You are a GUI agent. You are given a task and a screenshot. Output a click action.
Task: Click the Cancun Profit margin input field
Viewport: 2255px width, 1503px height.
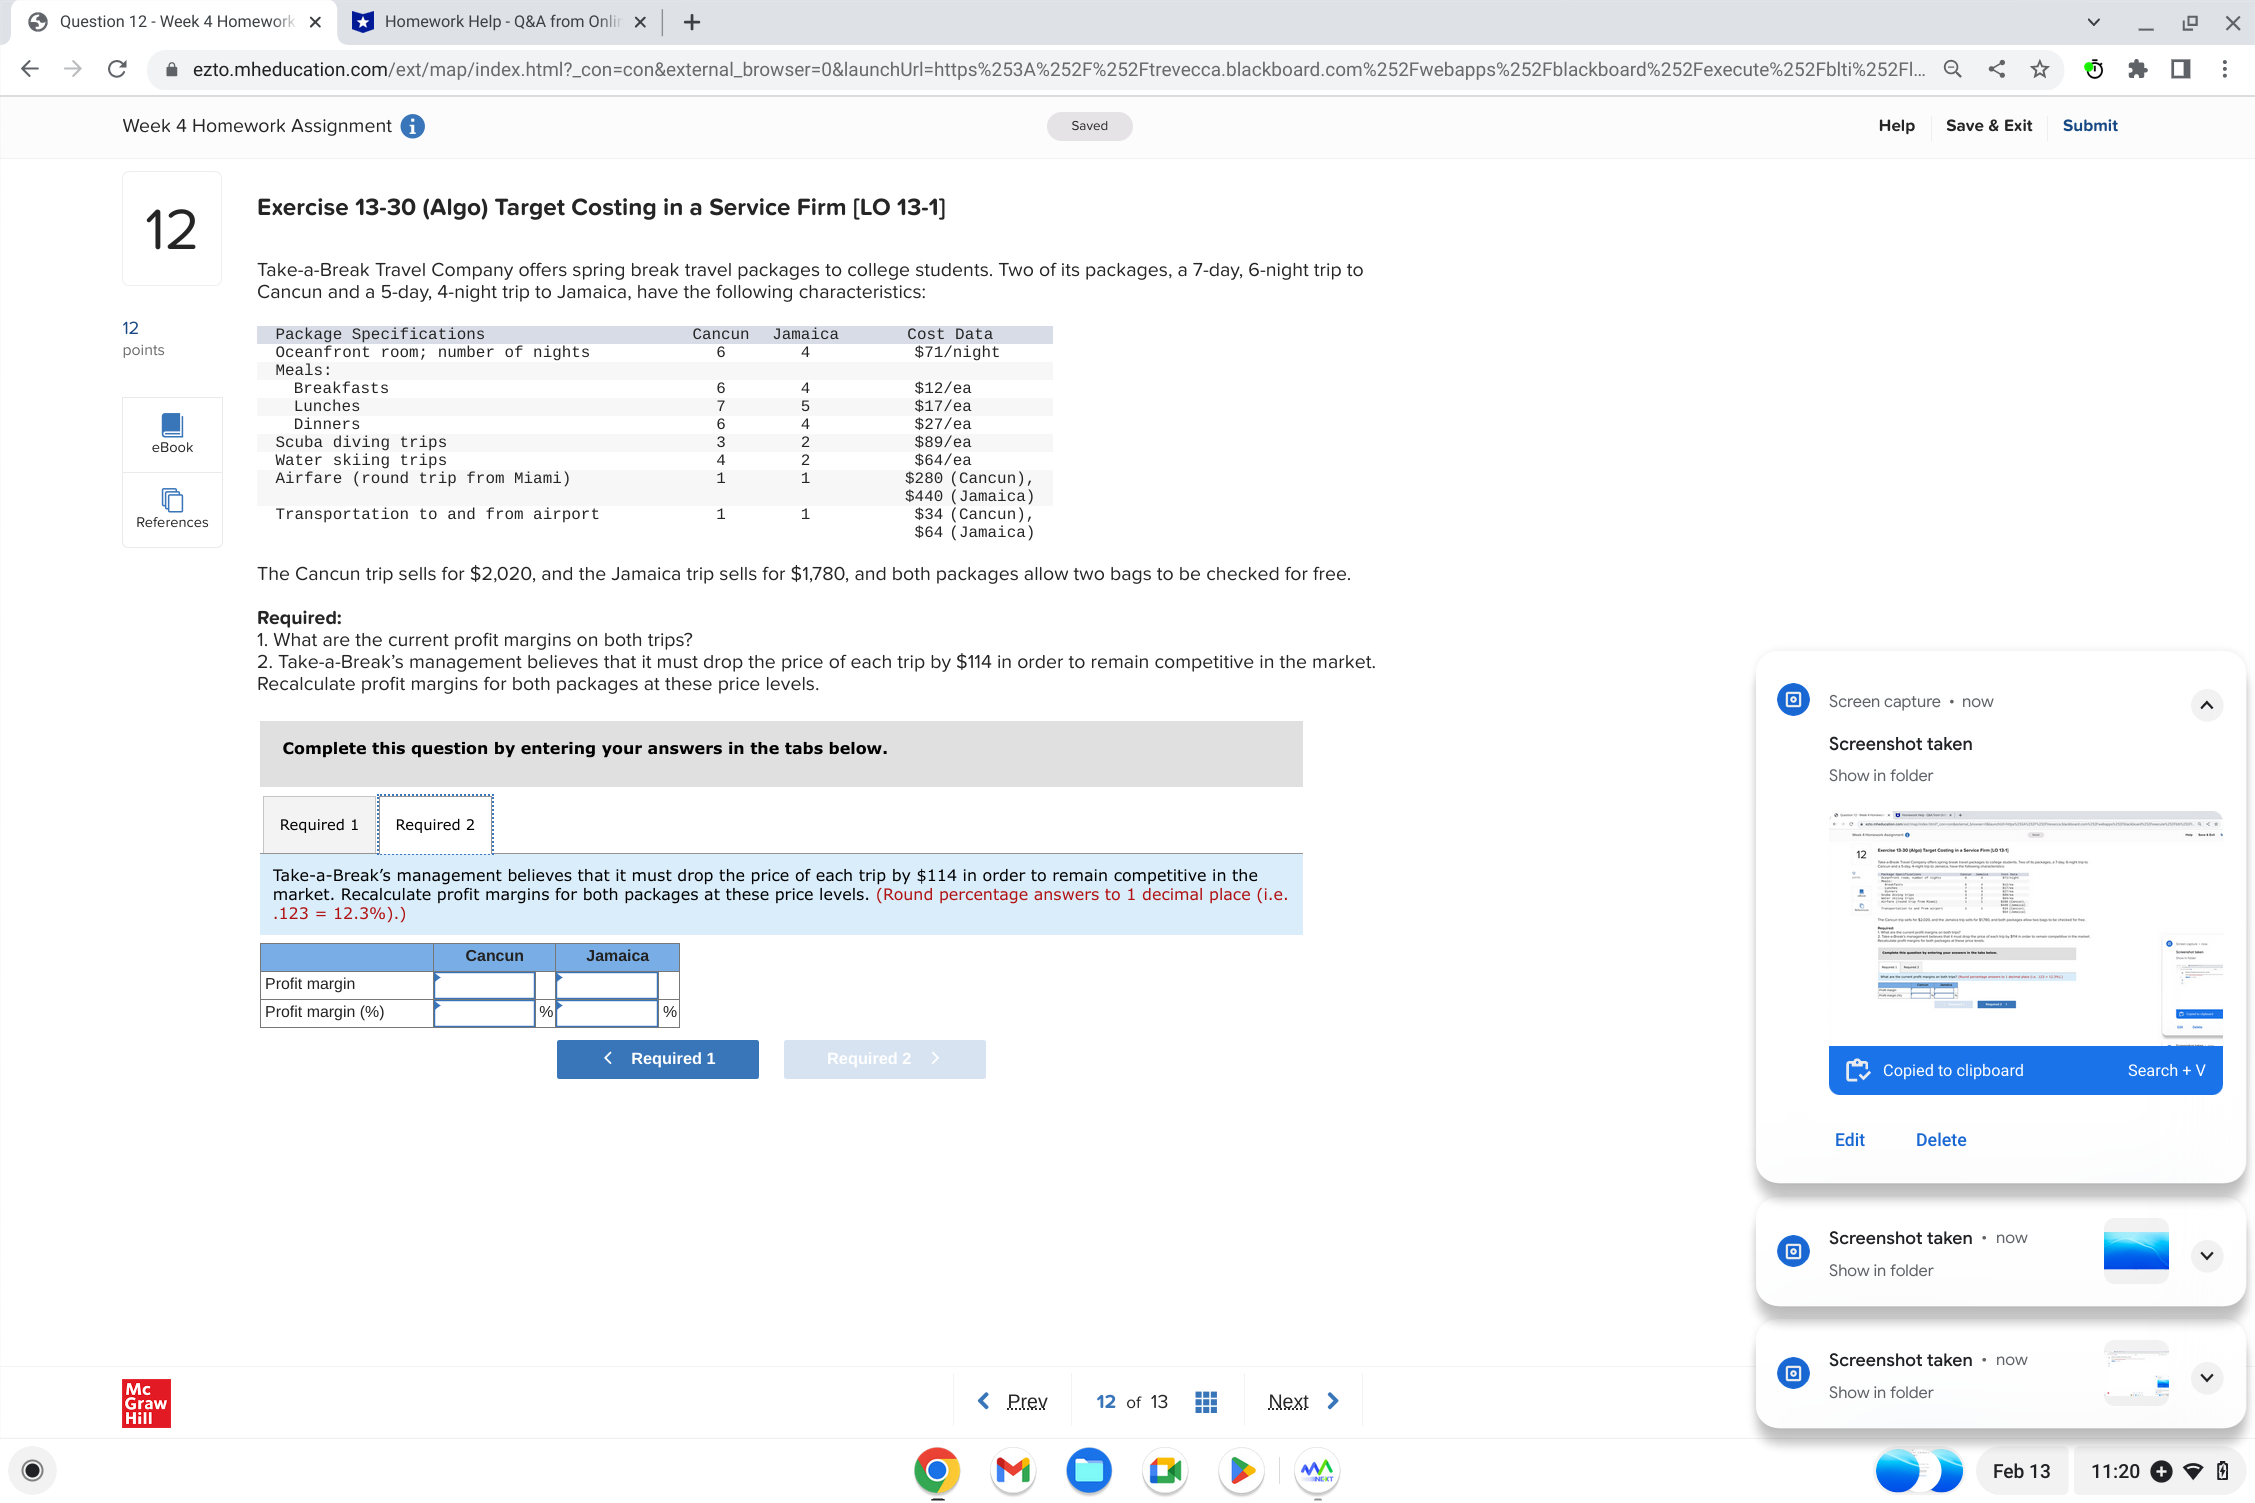tap(485, 984)
